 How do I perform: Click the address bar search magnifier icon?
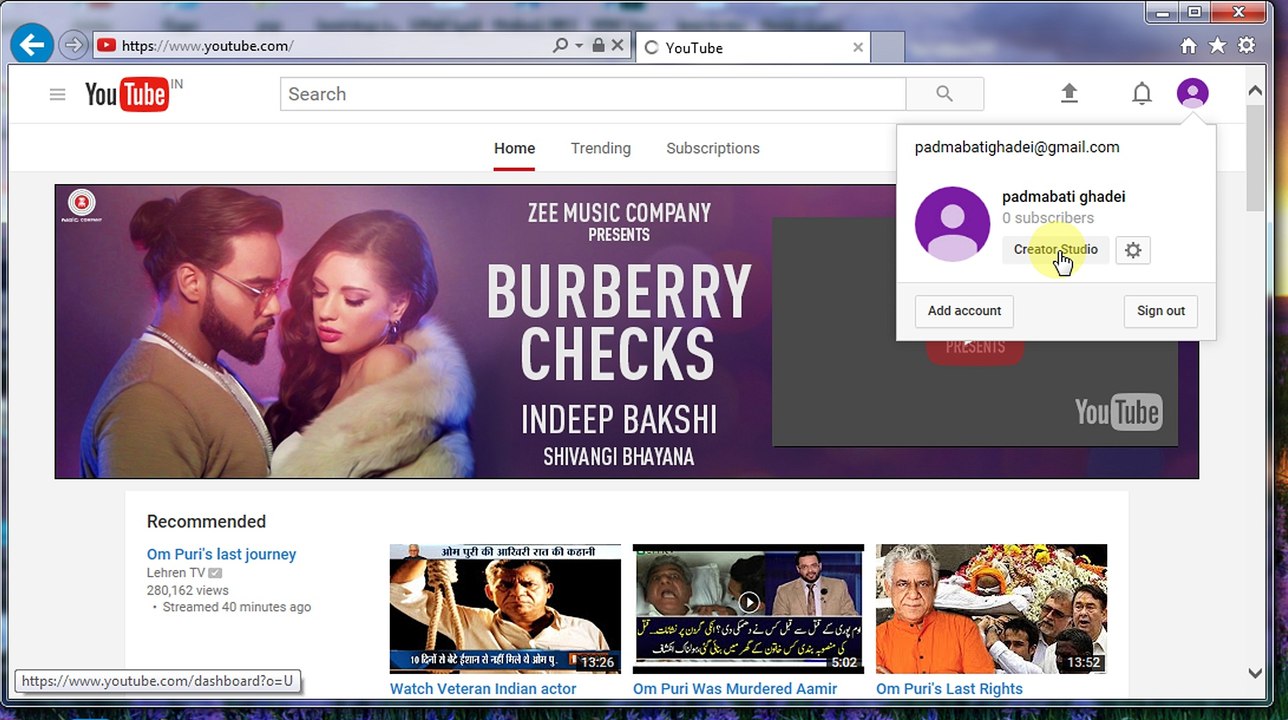pos(561,45)
